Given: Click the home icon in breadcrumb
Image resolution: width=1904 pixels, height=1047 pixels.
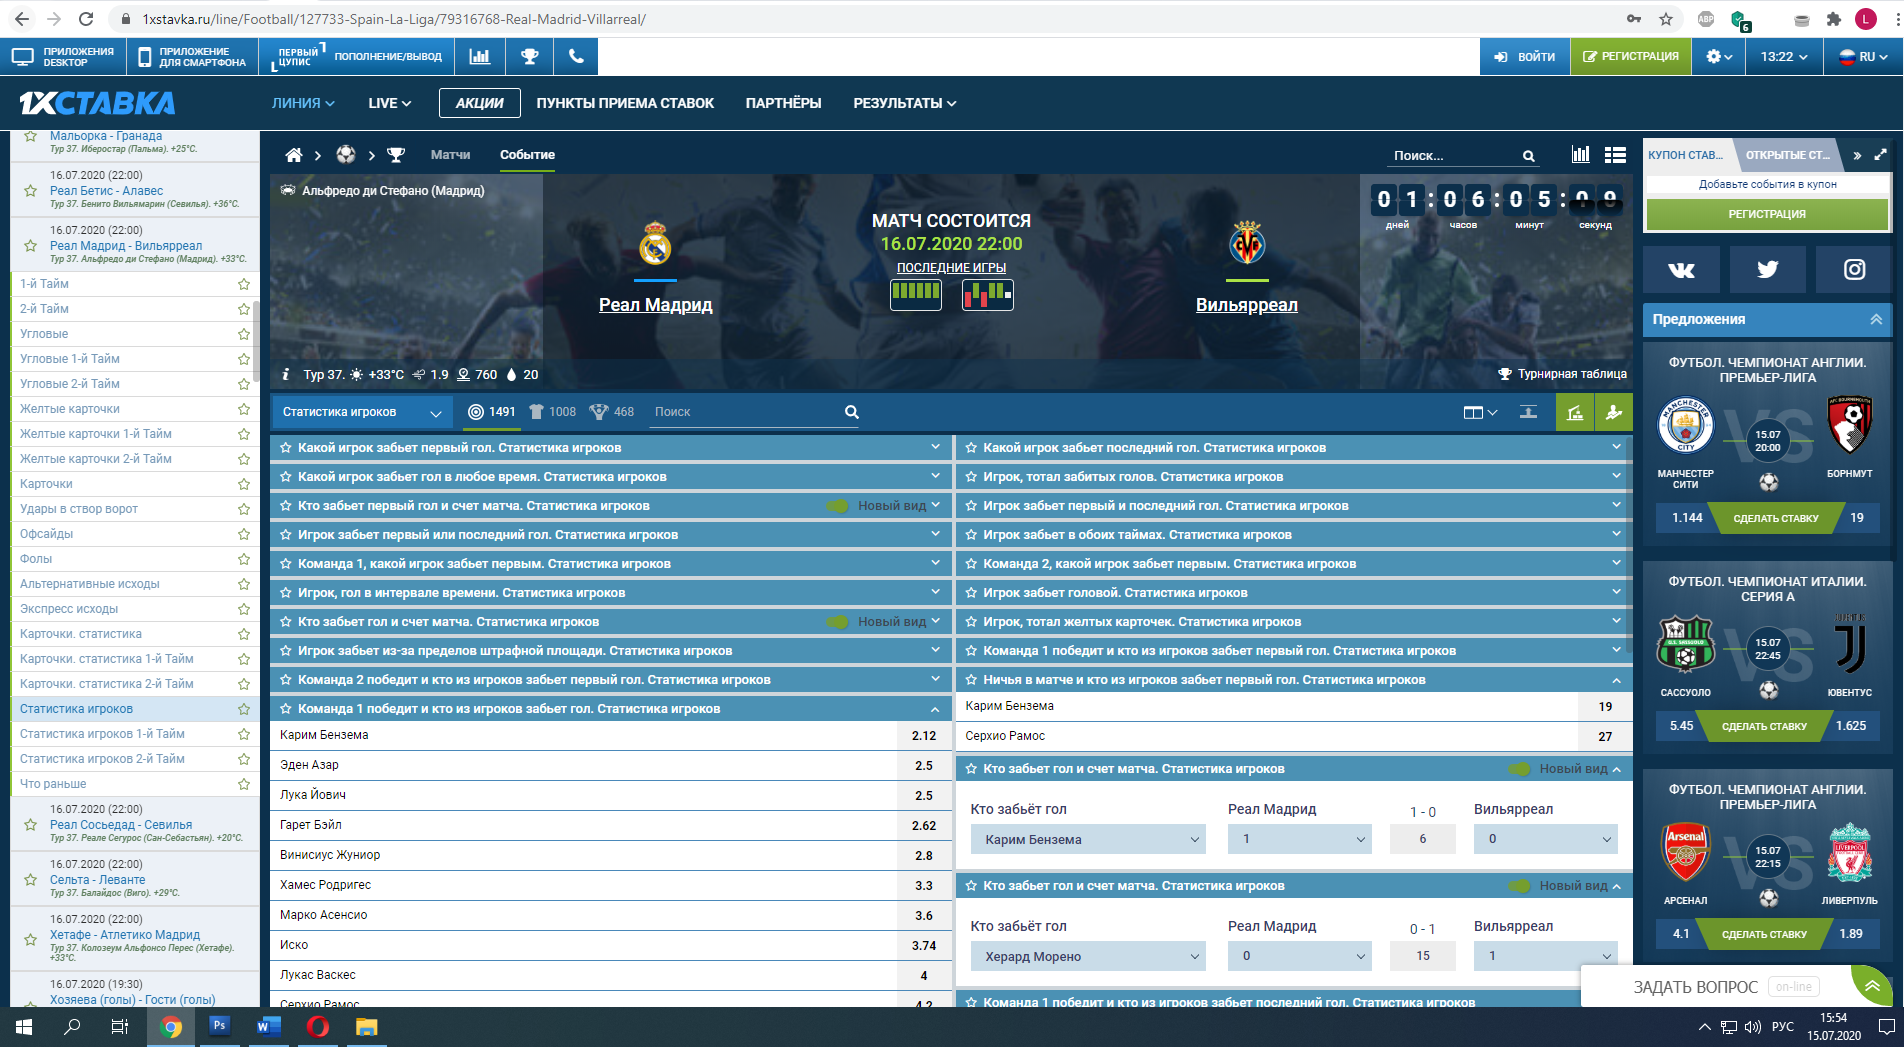Looking at the screenshot, I should (x=293, y=155).
